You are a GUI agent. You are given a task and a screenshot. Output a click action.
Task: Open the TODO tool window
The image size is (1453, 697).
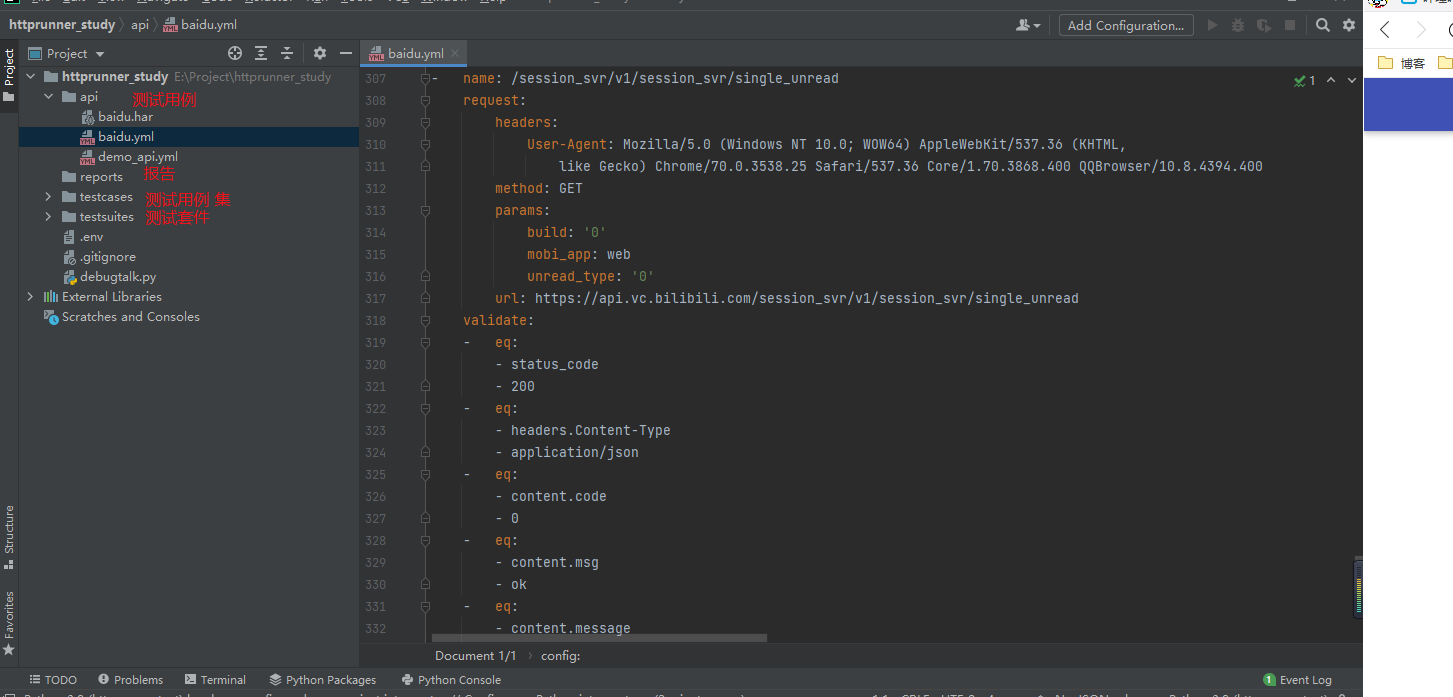[x=53, y=680]
